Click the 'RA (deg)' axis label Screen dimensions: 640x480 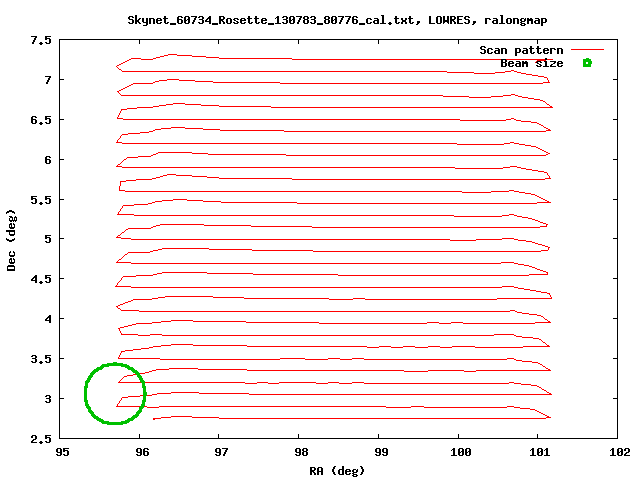pos(337,471)
